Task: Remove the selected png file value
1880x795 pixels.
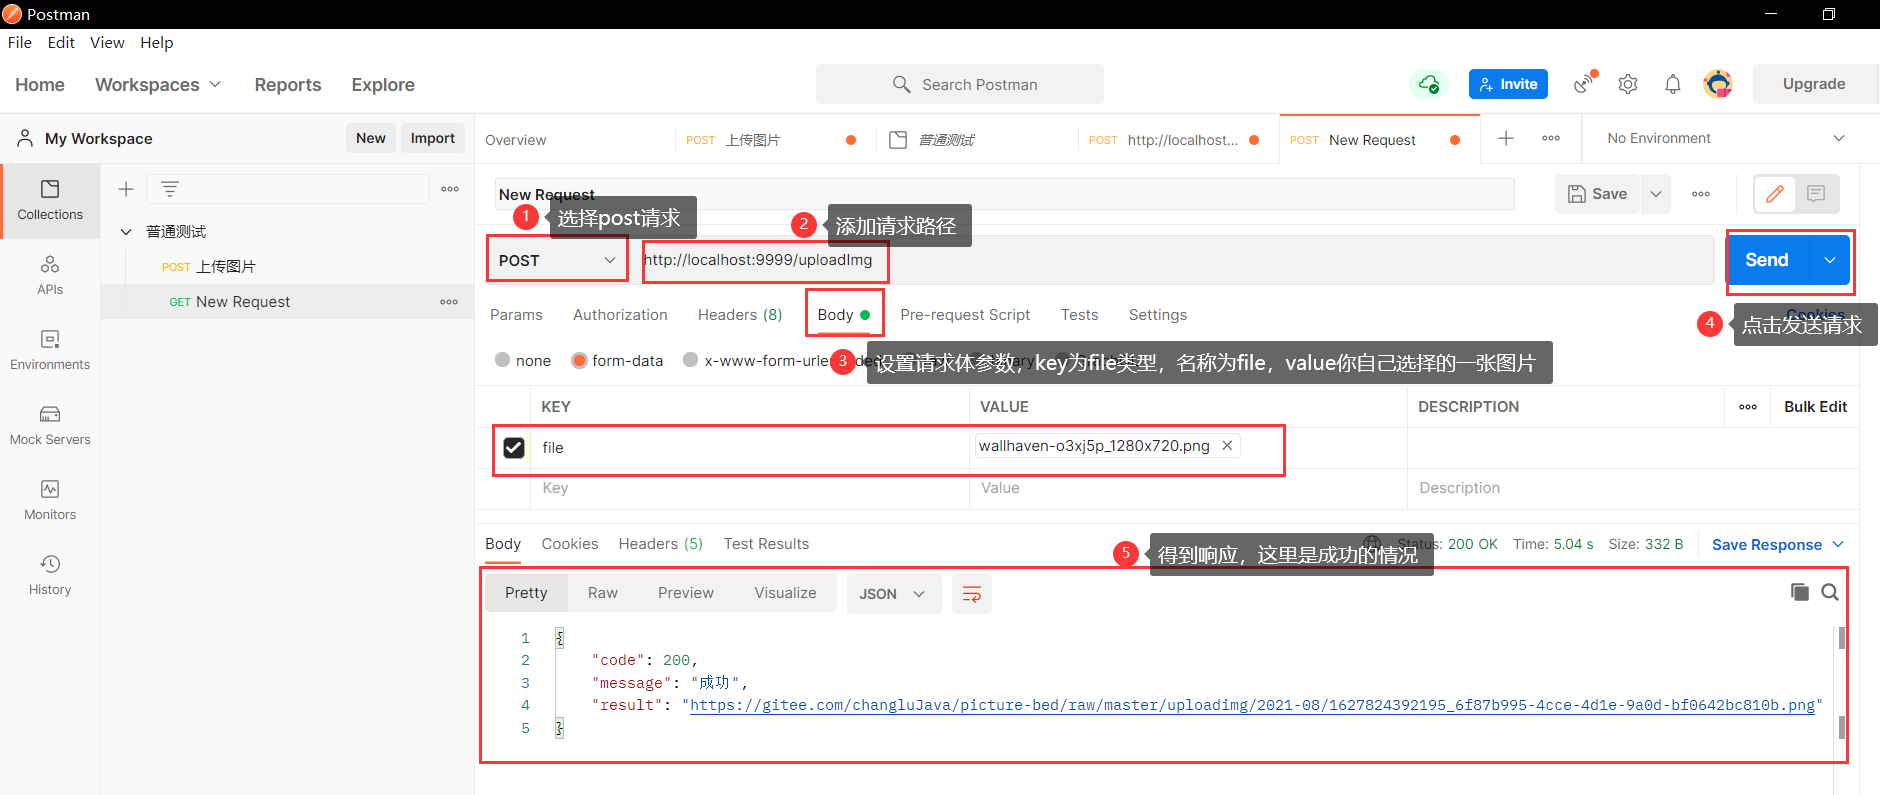Action: point(1227,446)
